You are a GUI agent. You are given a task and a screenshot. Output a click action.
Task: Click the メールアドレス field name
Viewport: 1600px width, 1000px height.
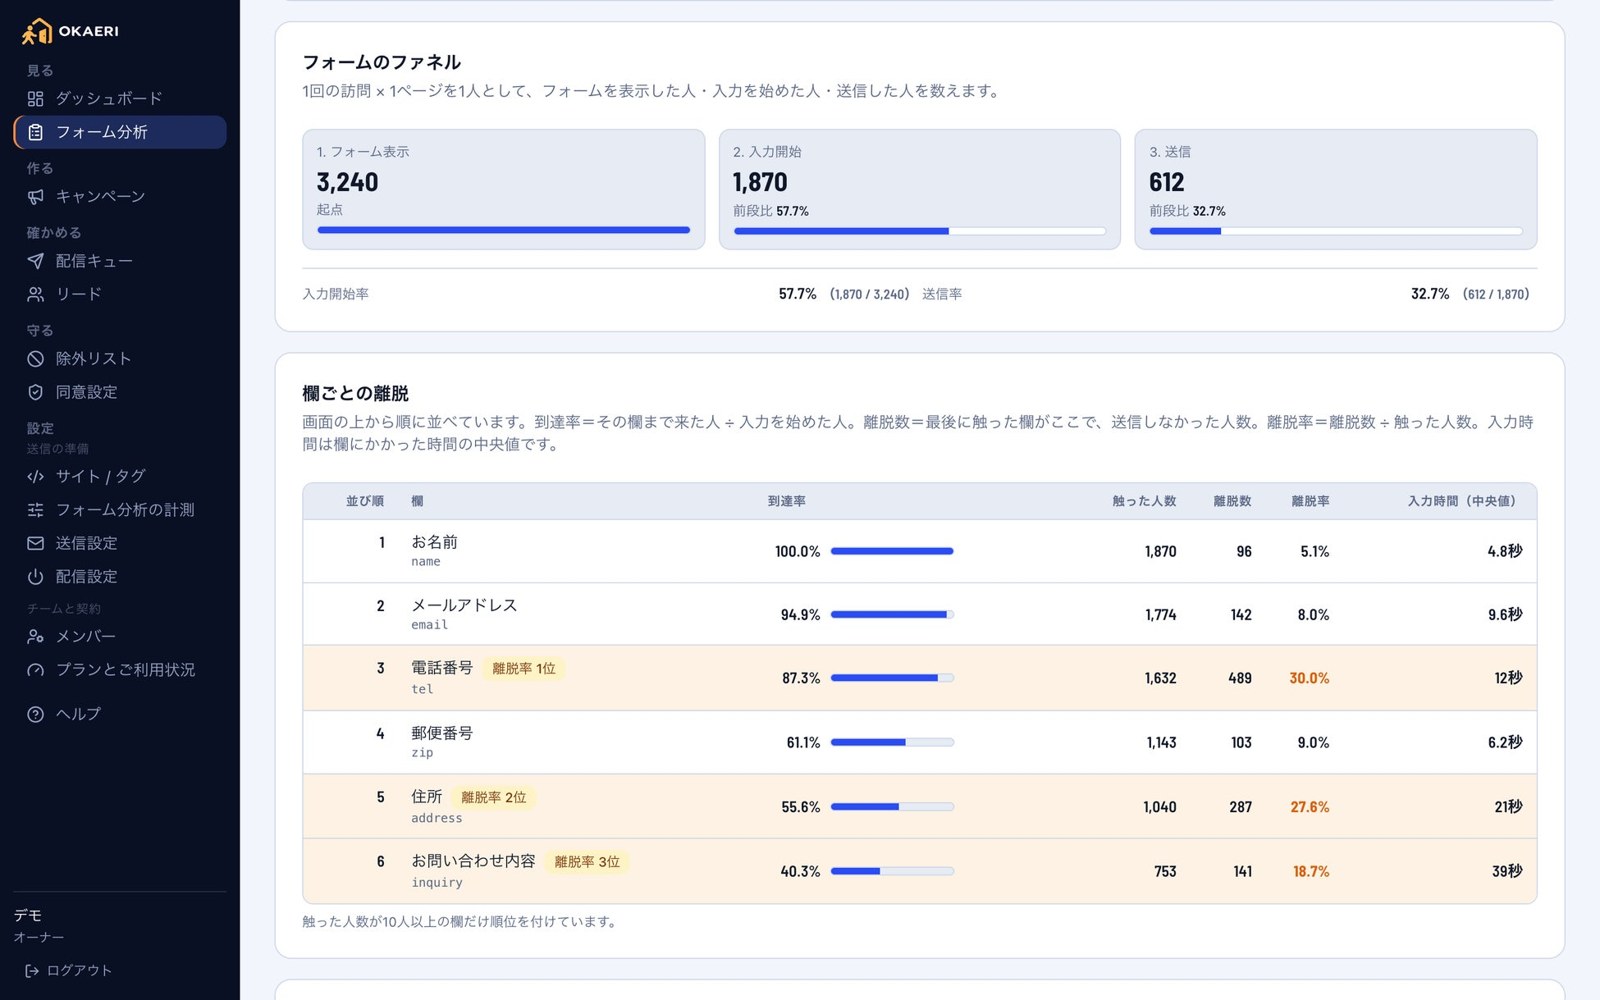(464, 605)
